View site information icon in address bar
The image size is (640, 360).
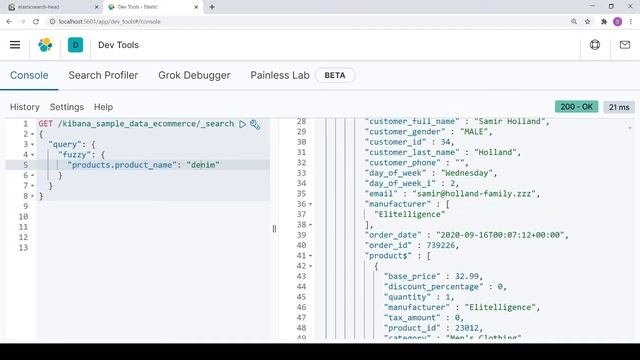pyautogui.click(x=52, y=22)
